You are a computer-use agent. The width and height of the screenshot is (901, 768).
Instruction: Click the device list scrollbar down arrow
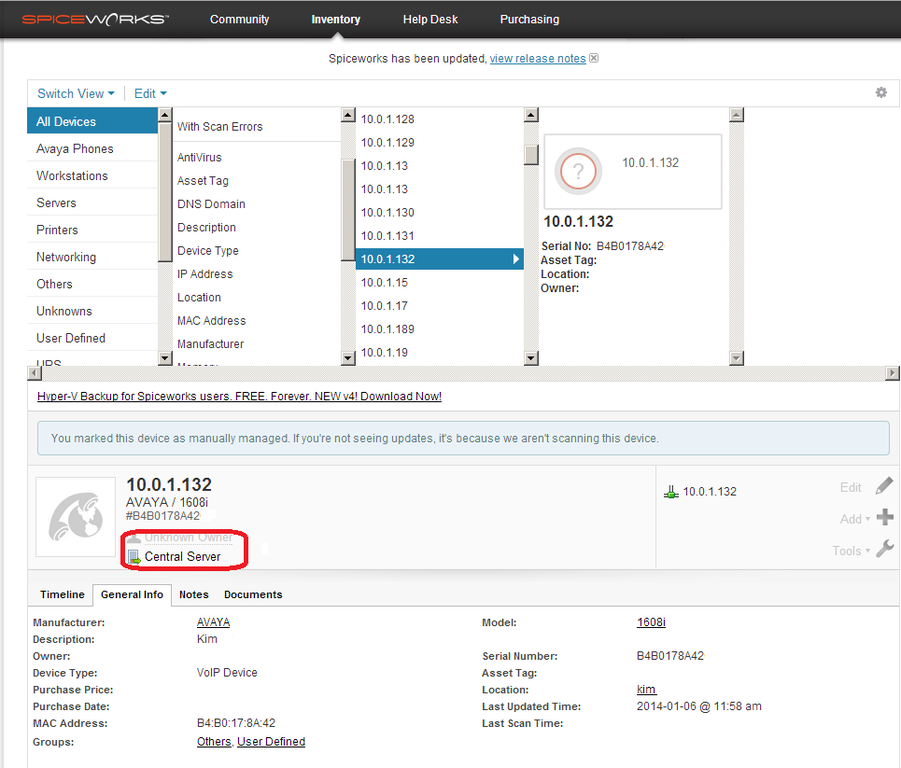[531, 355]
